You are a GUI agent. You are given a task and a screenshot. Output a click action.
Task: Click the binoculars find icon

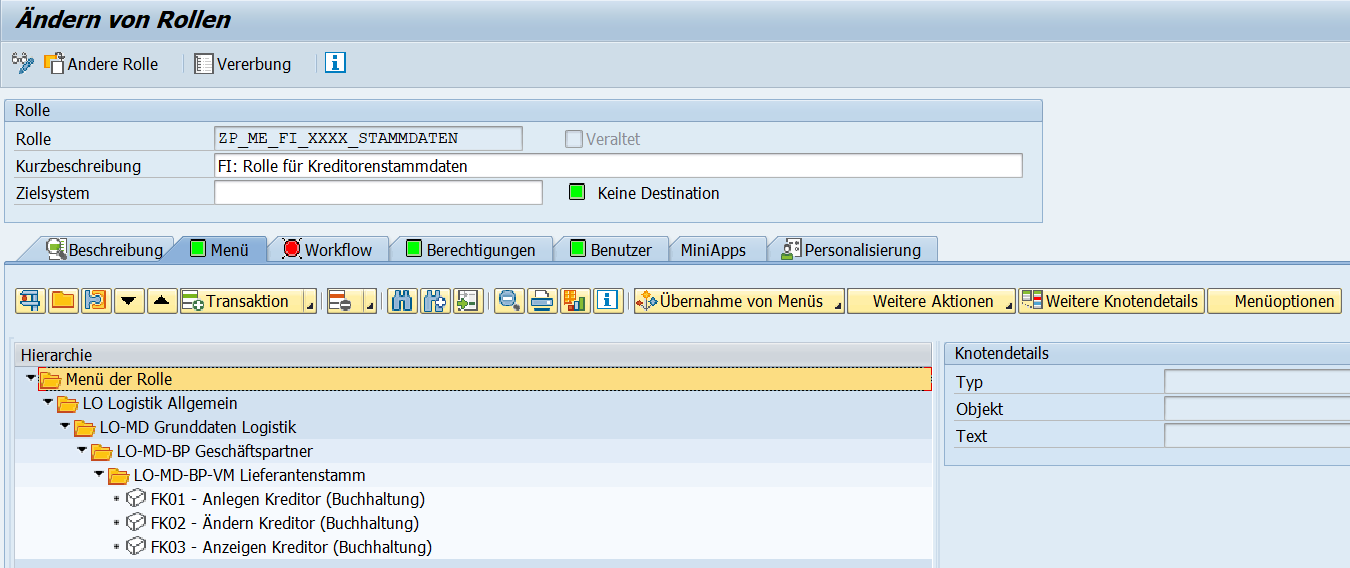tap(402, 301)
